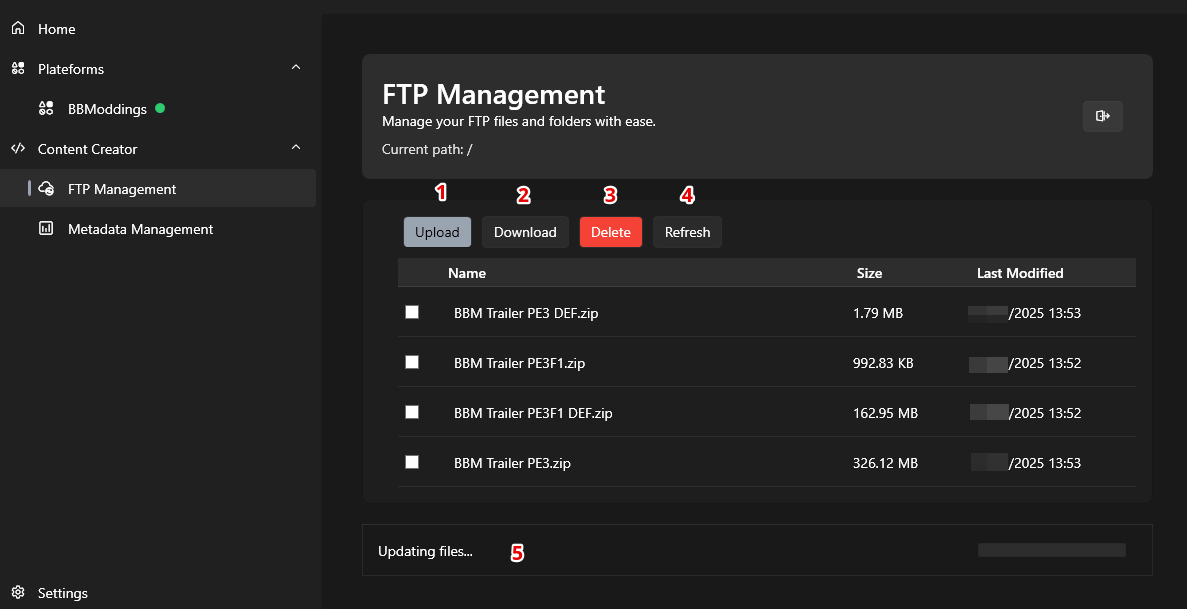Click the Settings gear icon
The height and width of the screenshot is (609, 1187).
click(18, 593)
